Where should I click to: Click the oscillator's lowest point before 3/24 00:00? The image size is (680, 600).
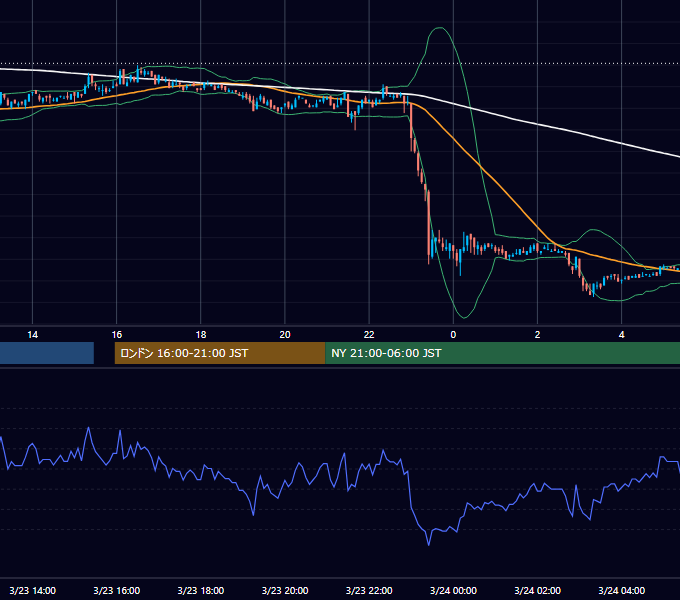point(428,545)
